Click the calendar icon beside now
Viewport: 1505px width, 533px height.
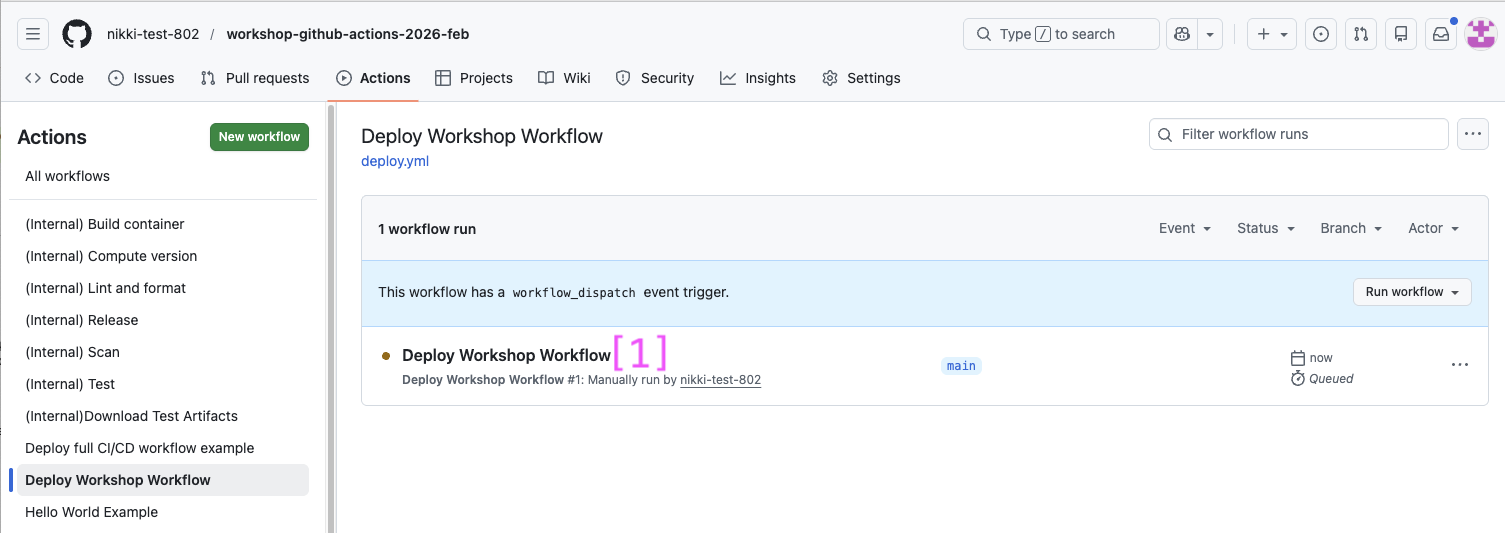pyautogui.click(x=1298, y=358)
